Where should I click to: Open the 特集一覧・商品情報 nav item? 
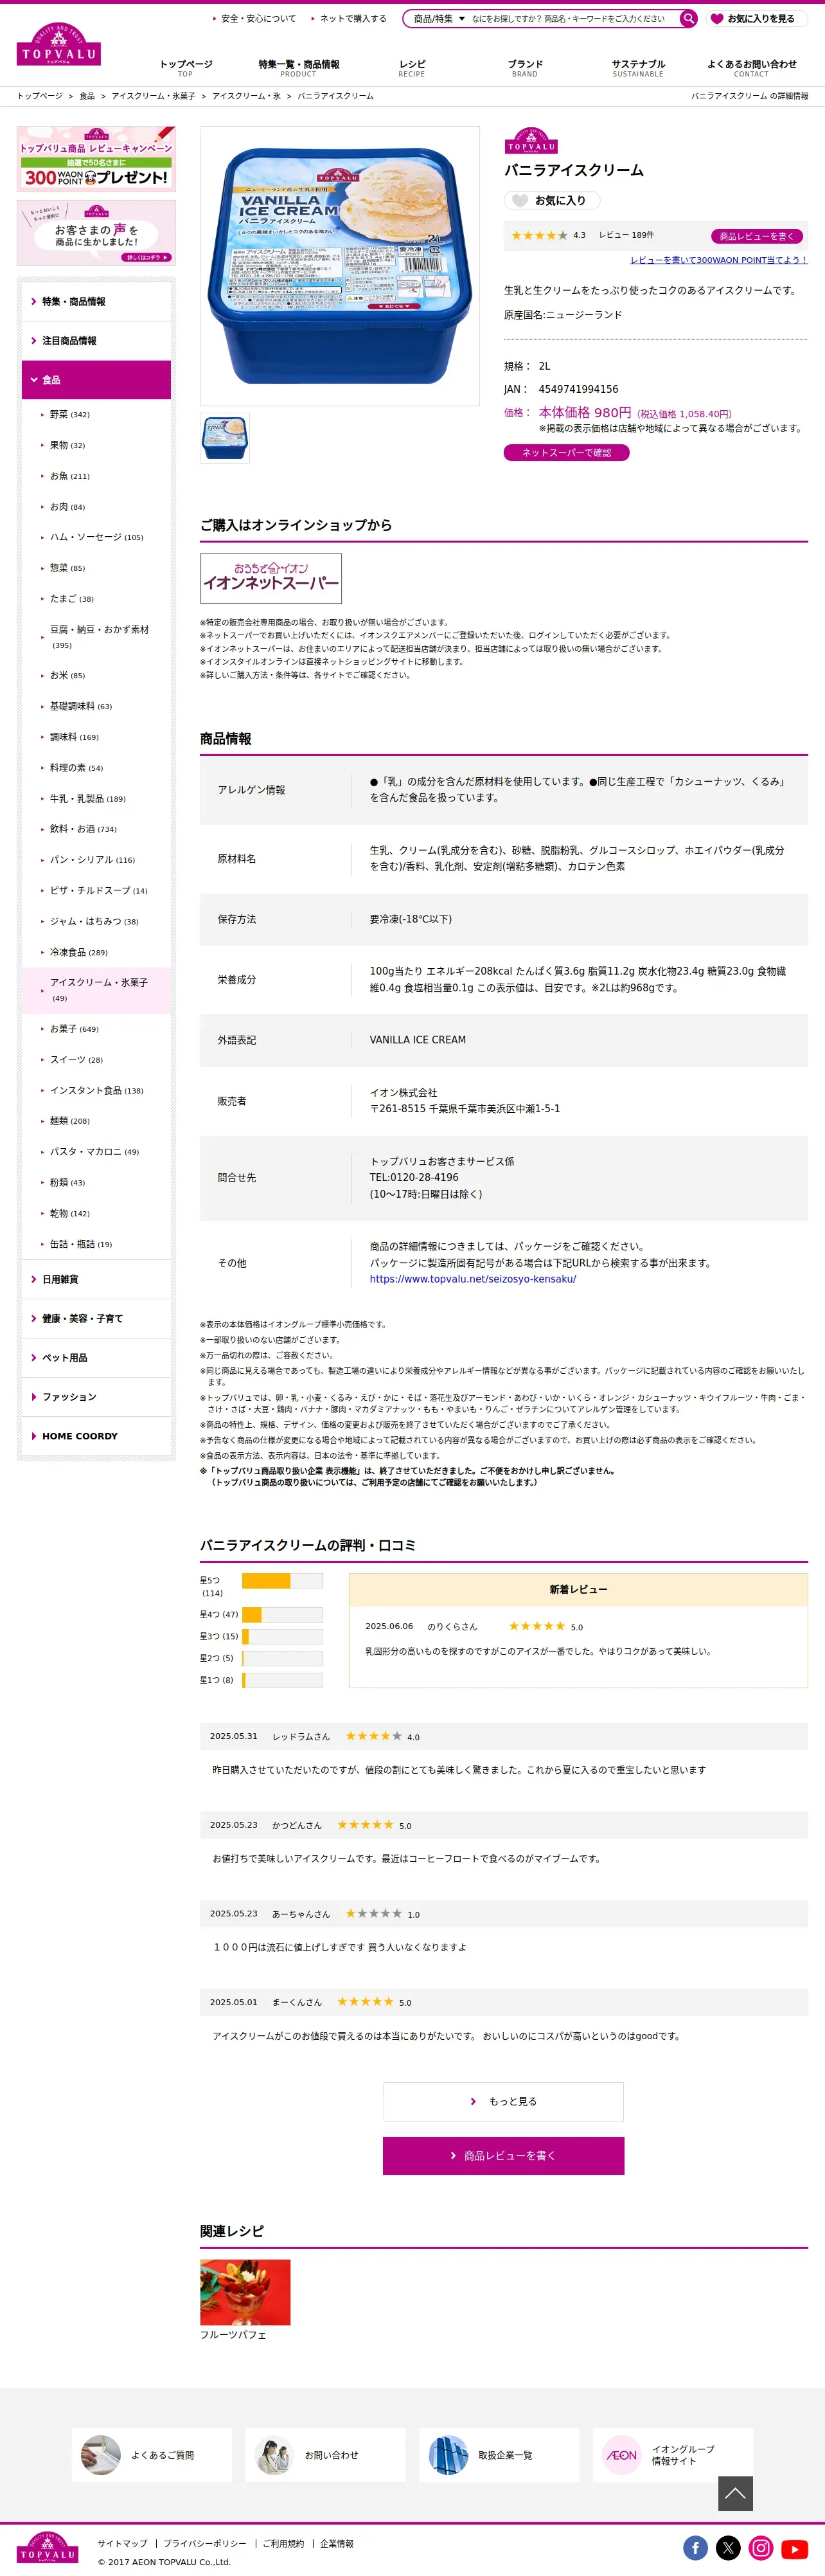[298, 68]
